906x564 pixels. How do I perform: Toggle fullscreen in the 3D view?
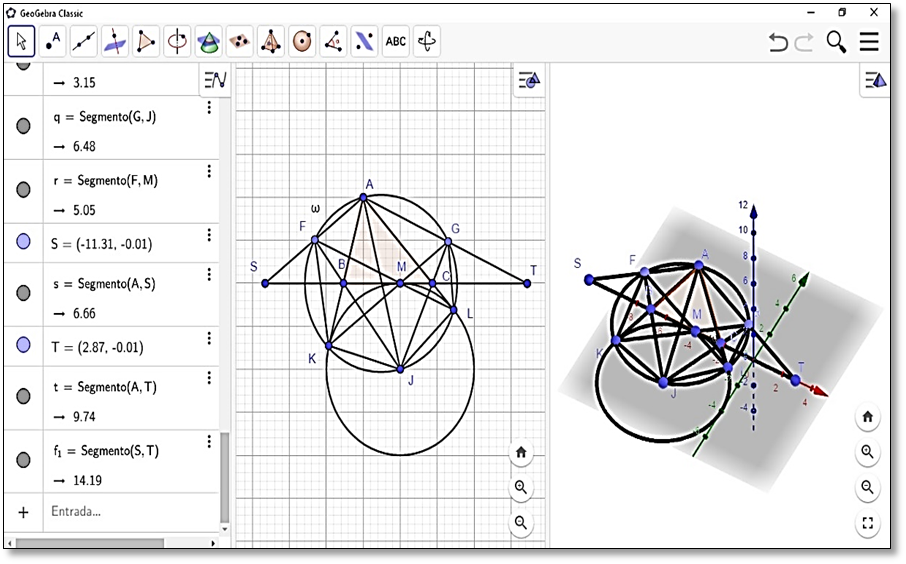click(x=867, y=523)
